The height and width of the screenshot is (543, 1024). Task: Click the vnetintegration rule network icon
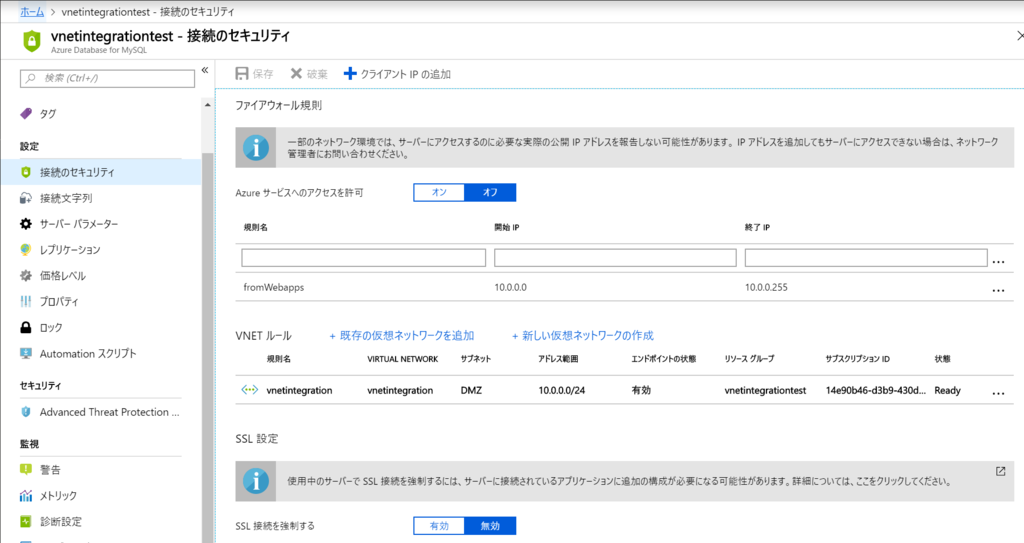pyautogui.click(x=249, y=390)
